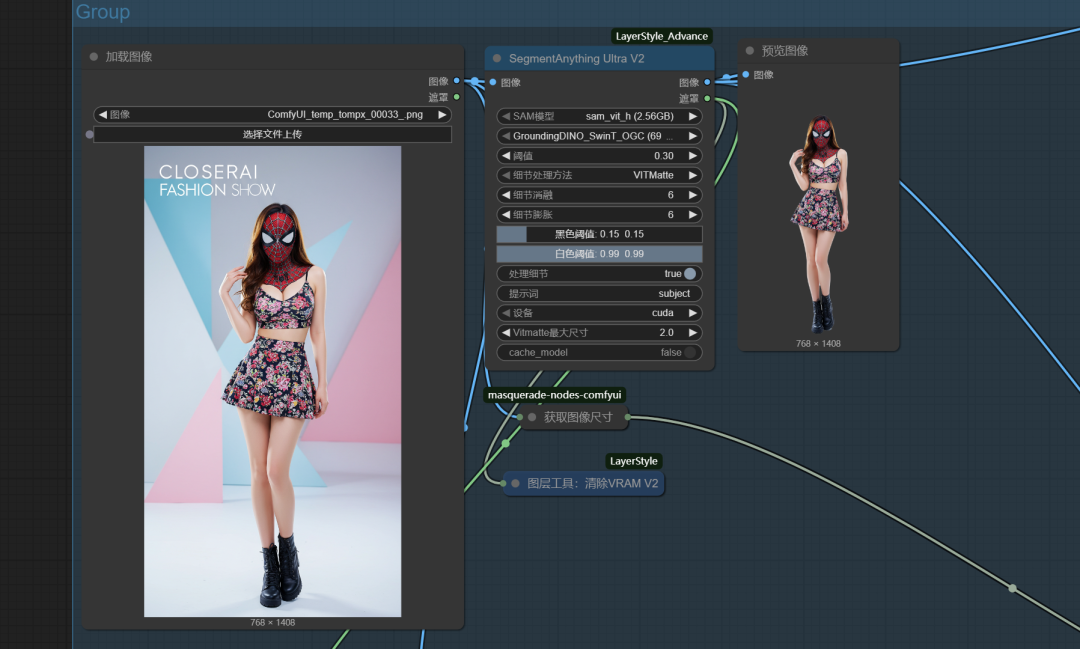Select next 设备 option with right arrow

pyautogui.click(x=693, y=313)
